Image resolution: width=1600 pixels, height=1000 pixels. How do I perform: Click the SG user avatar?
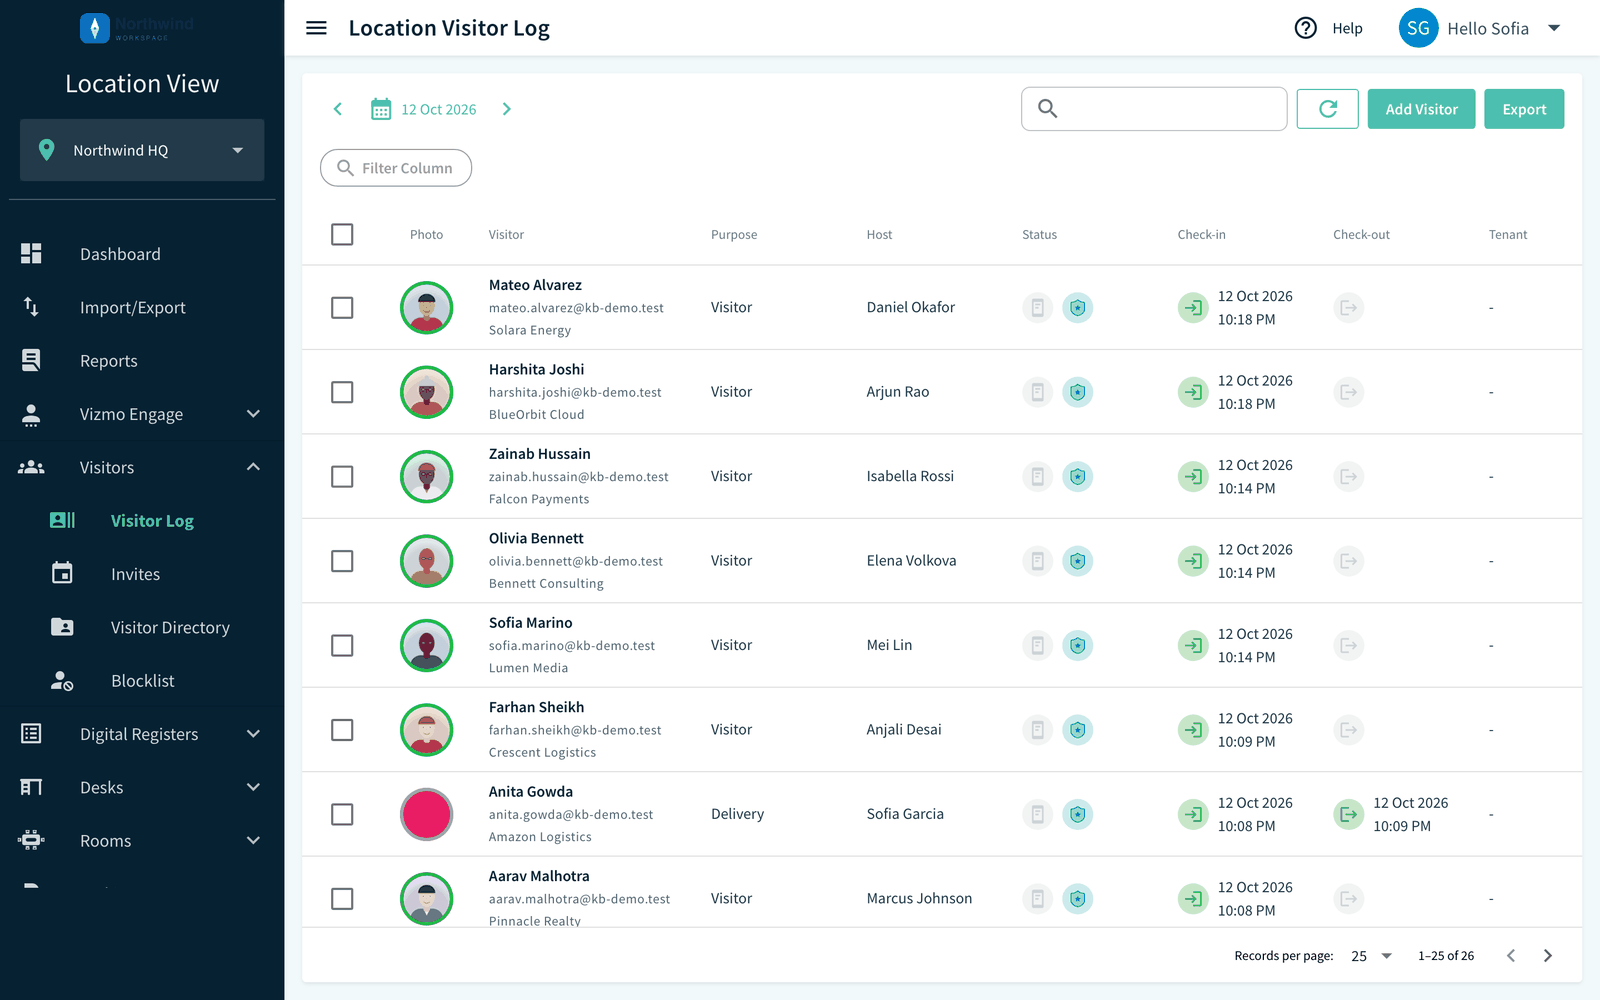click(1418, 28)
